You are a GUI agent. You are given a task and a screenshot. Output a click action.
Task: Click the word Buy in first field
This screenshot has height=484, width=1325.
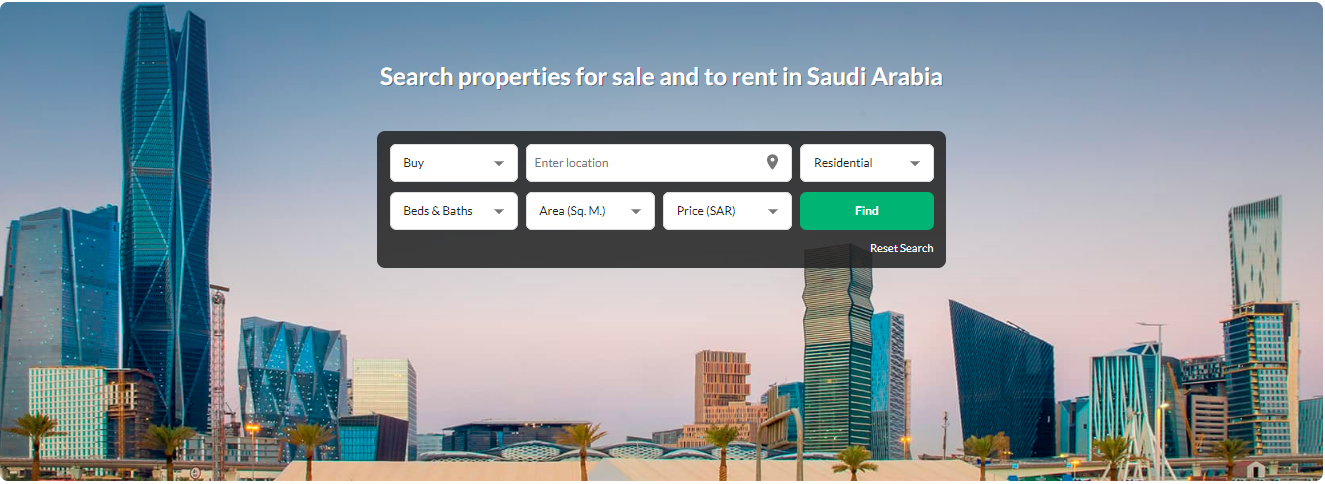point(414,163)
